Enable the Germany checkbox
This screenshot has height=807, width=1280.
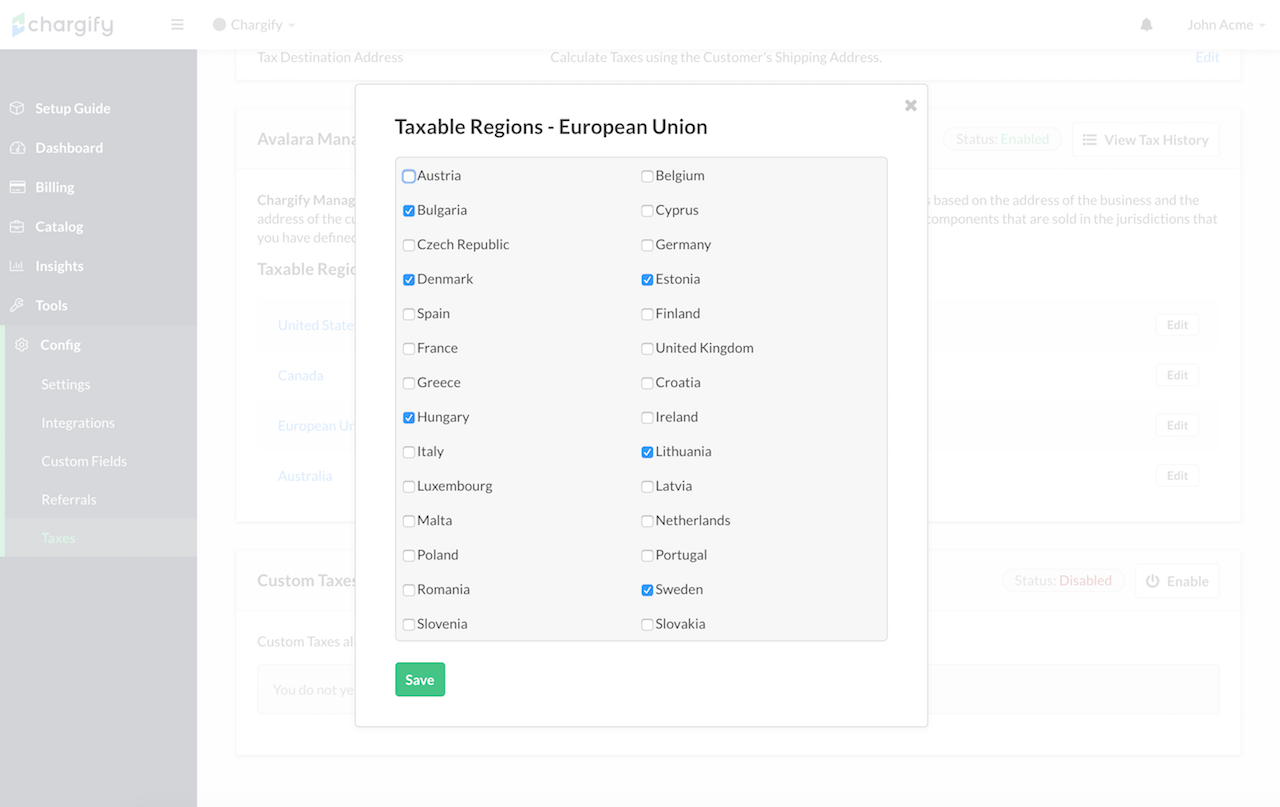click(x=647, y=245)
